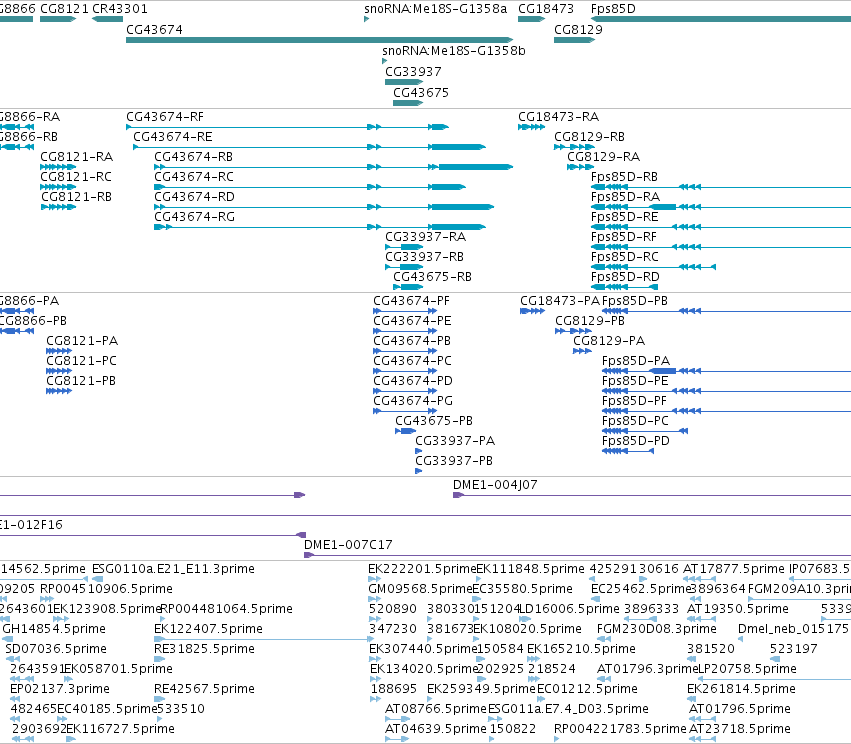
Task: Click transcript label CG43674-RD
Action: [194, 196]
